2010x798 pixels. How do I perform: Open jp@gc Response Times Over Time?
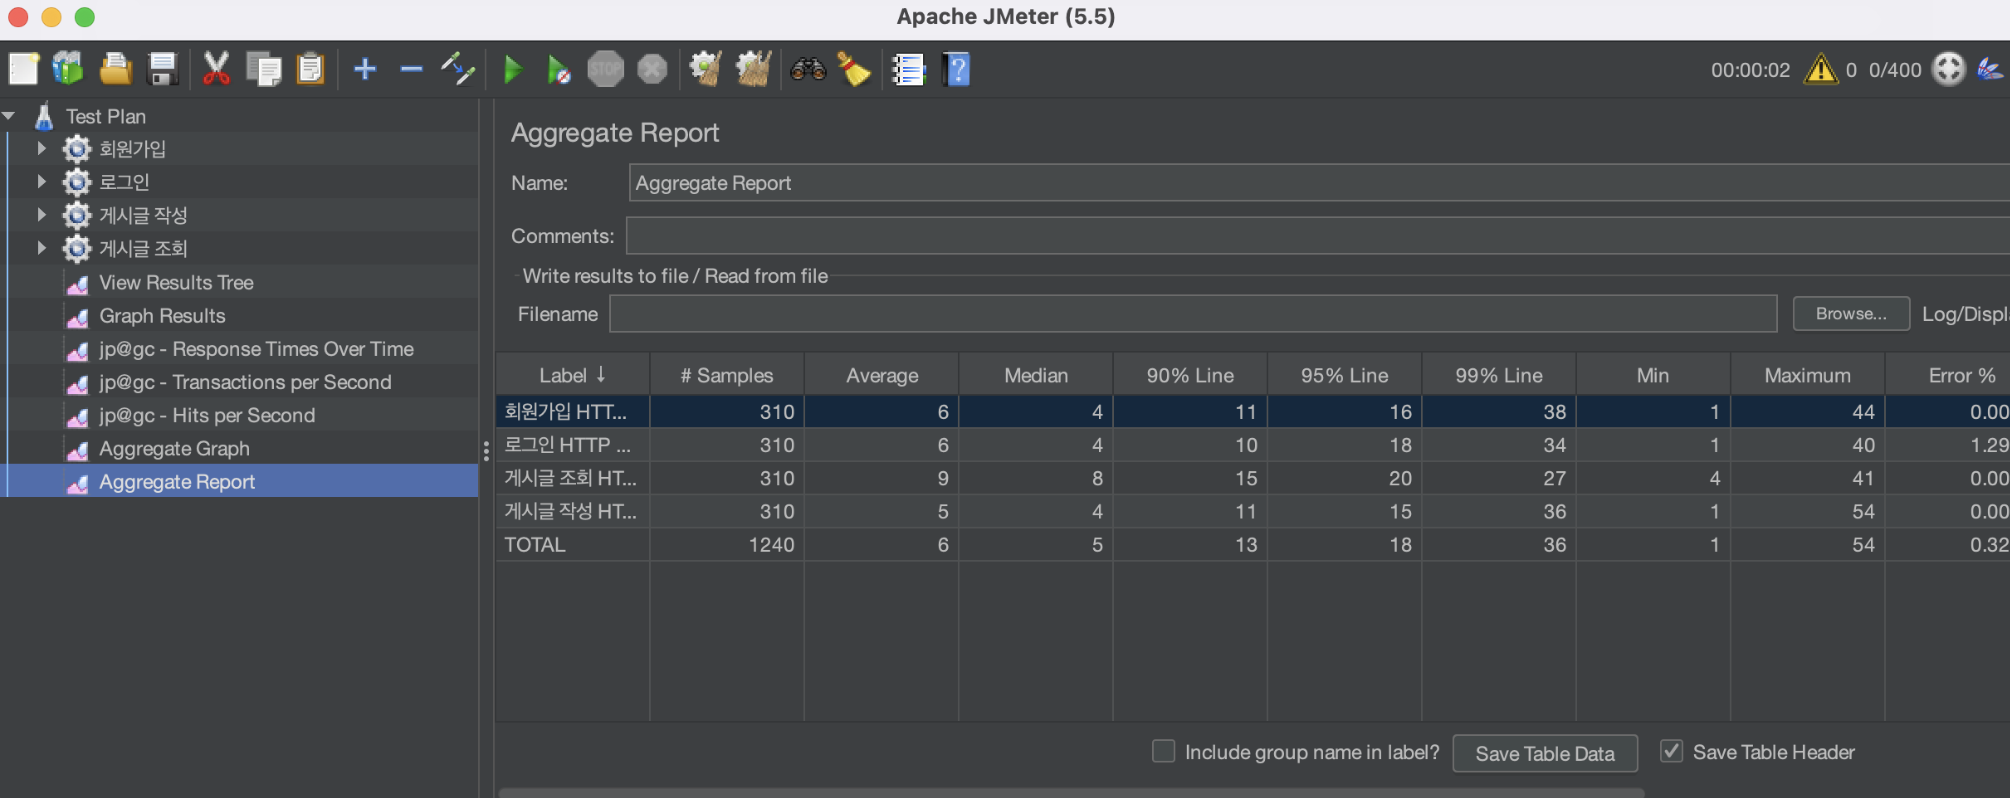(256, 349)
